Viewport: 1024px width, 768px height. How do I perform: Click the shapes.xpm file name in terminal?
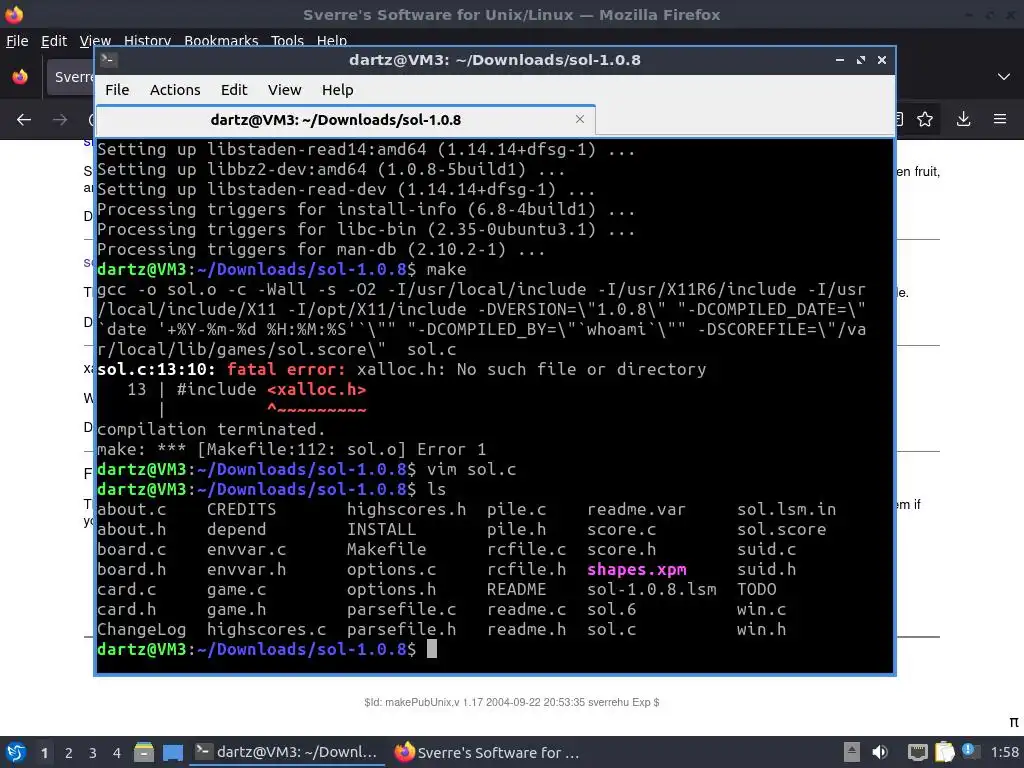click(x=637, y=569)
